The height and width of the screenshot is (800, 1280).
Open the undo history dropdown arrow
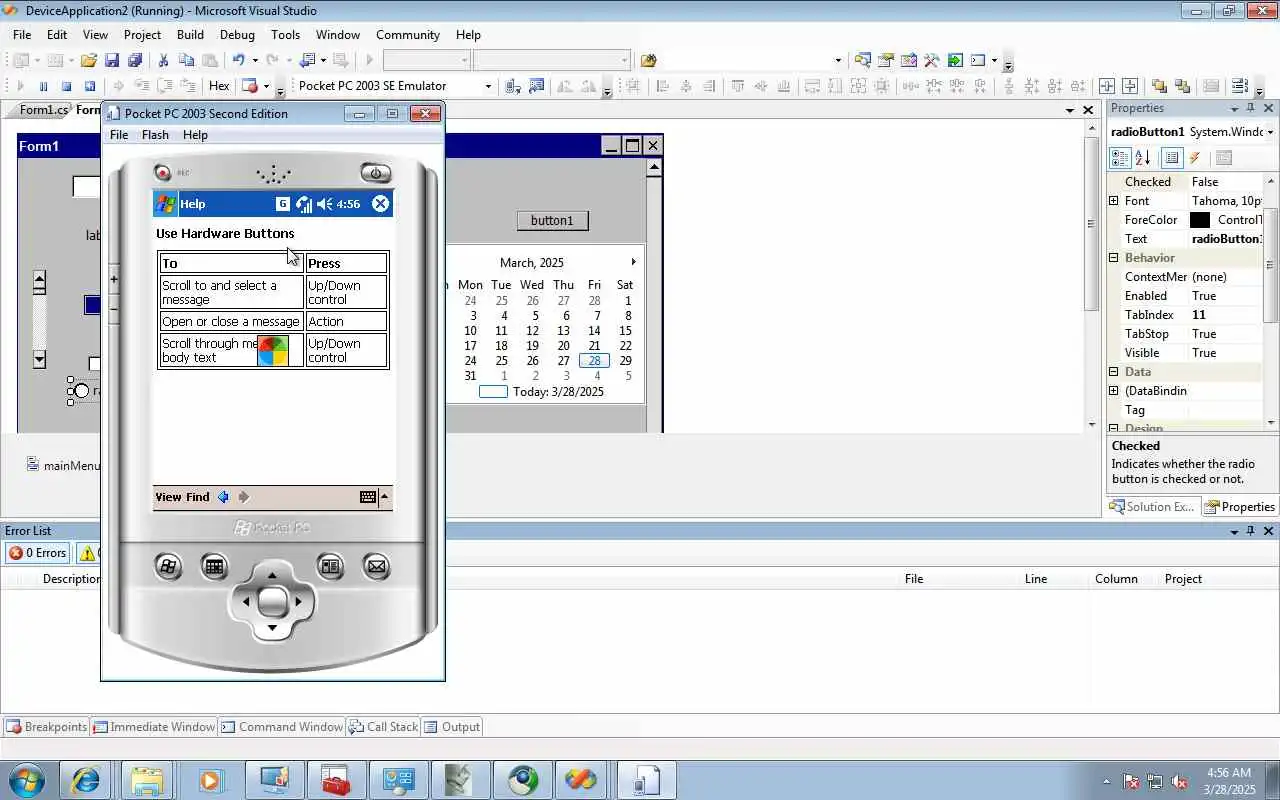(254, 60)
